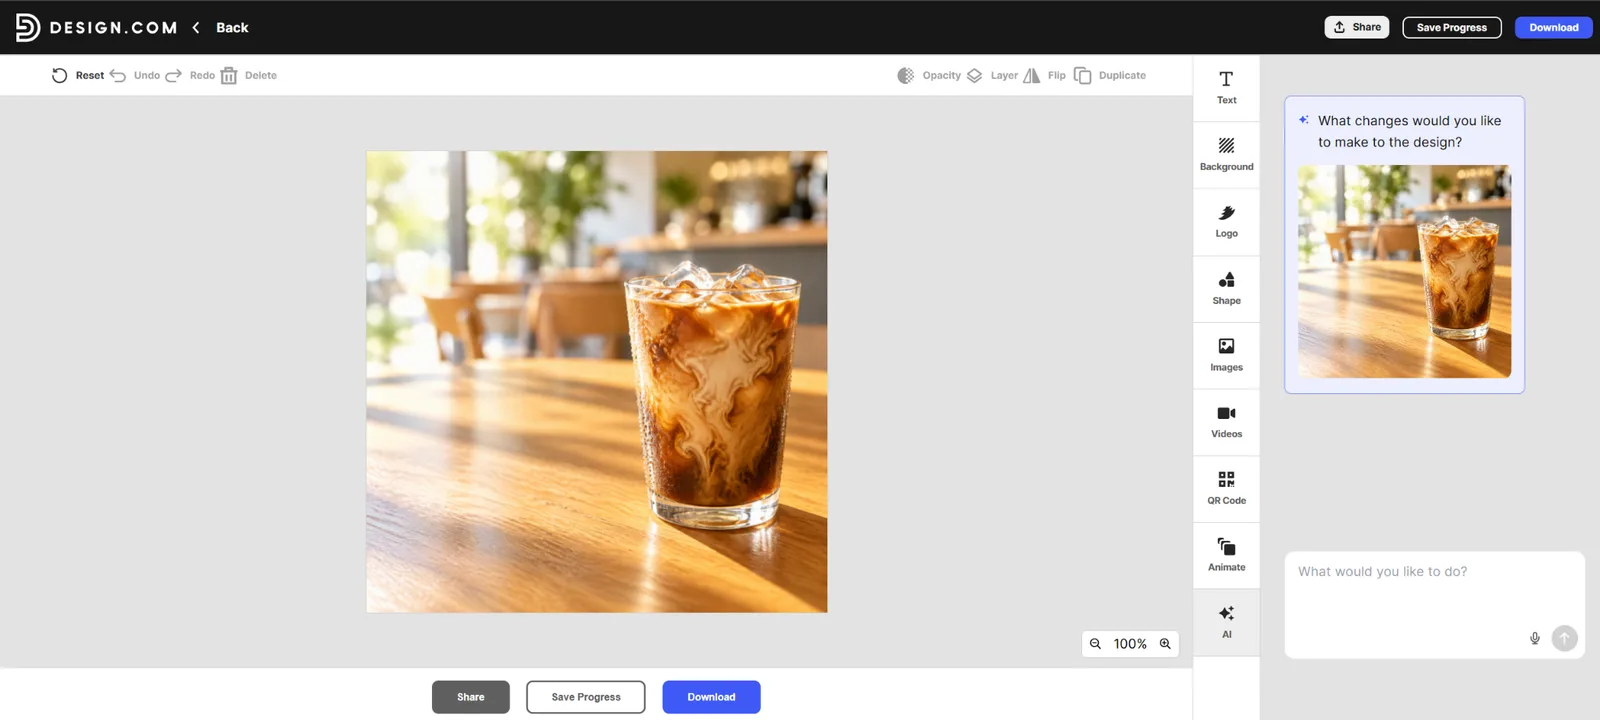The width and height of the screenshot is (1600, 720).
Task: Click the 100% zoom level value
Action: (1130, 644)
